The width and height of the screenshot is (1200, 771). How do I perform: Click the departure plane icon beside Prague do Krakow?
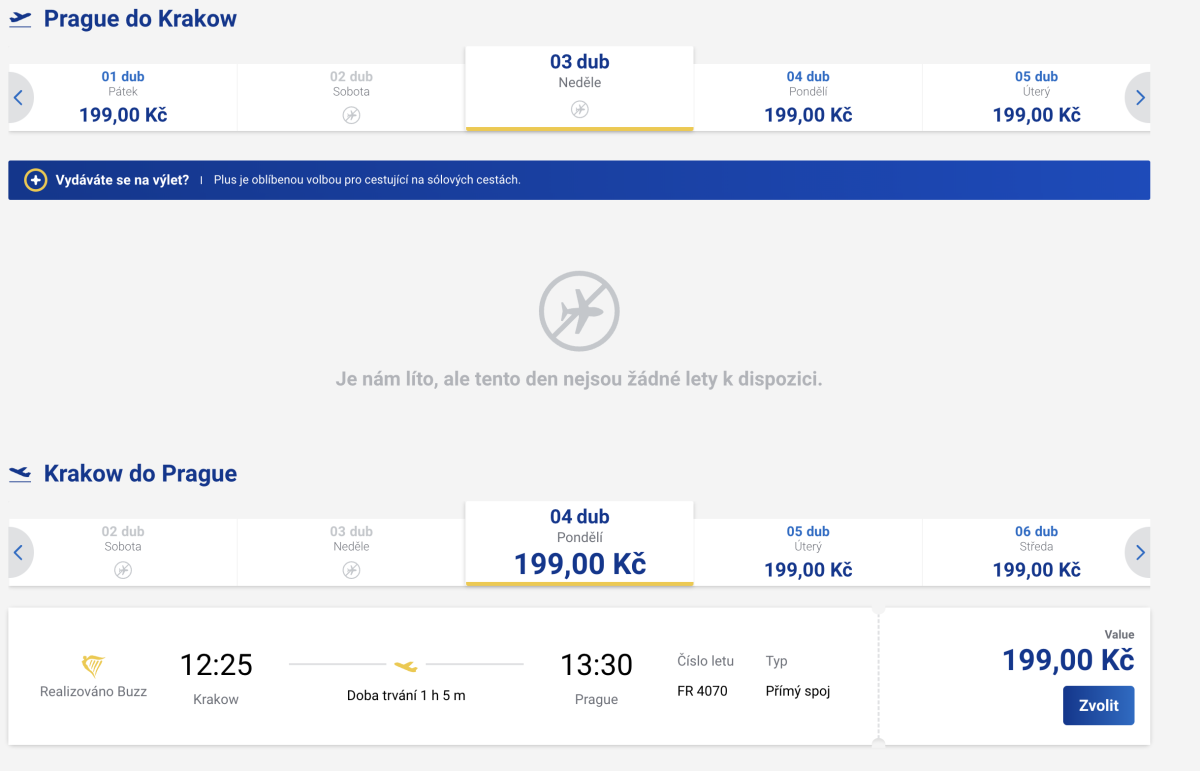coord(20,19)
